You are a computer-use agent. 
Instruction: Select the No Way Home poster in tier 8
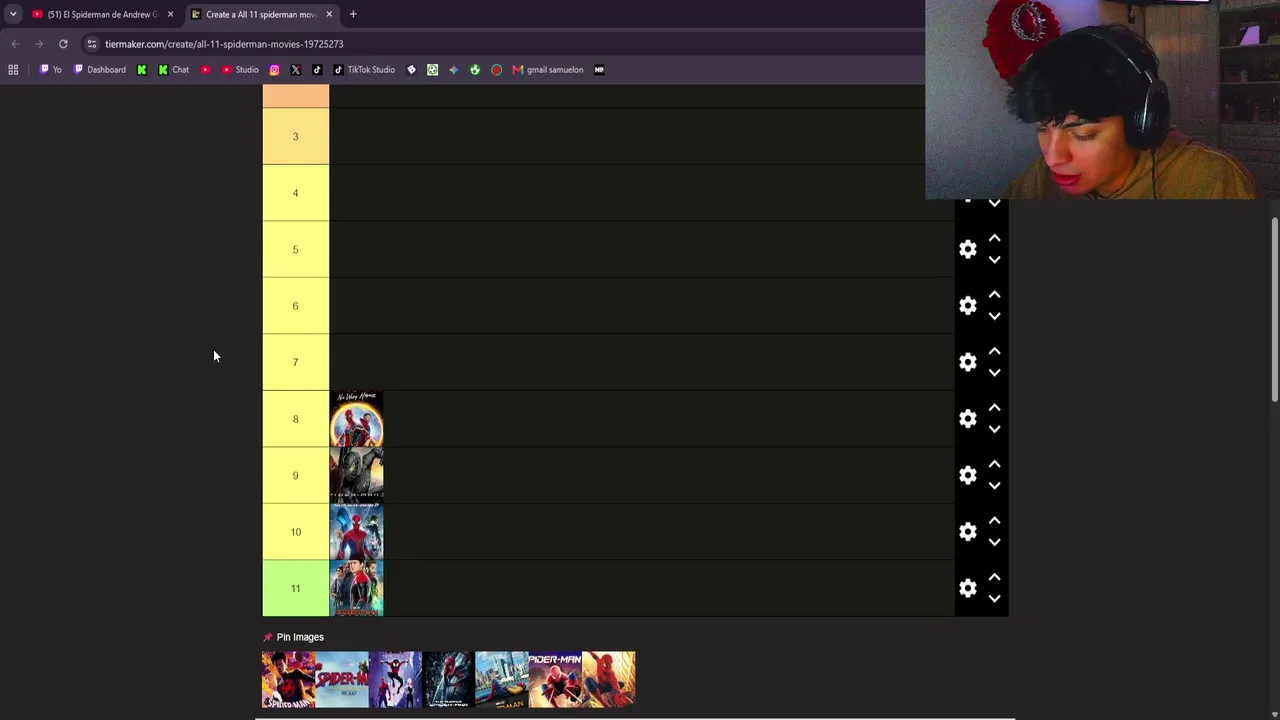point(356,419)
